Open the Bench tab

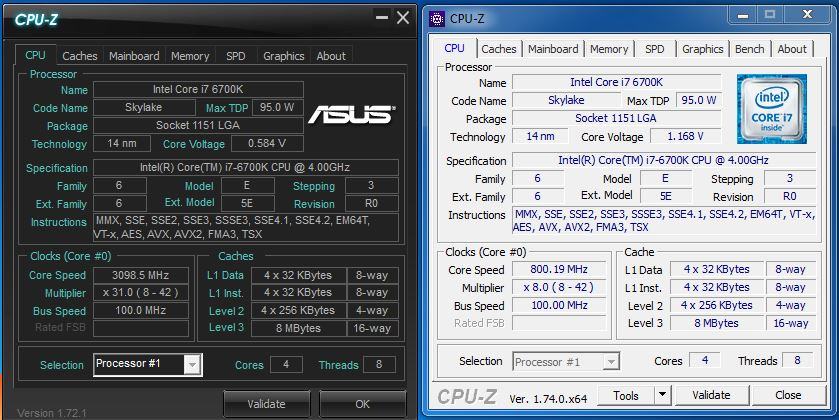click(x=750, y=49)
